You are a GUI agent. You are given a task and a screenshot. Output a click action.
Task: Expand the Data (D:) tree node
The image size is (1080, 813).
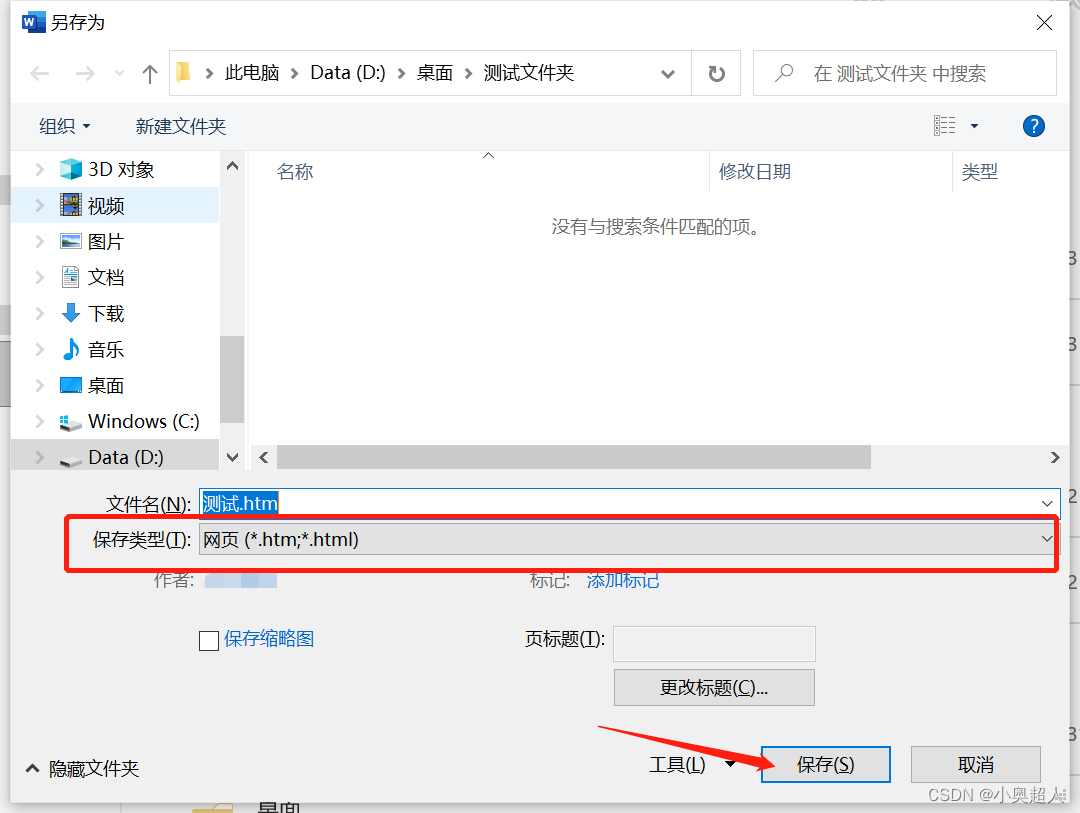39,457
